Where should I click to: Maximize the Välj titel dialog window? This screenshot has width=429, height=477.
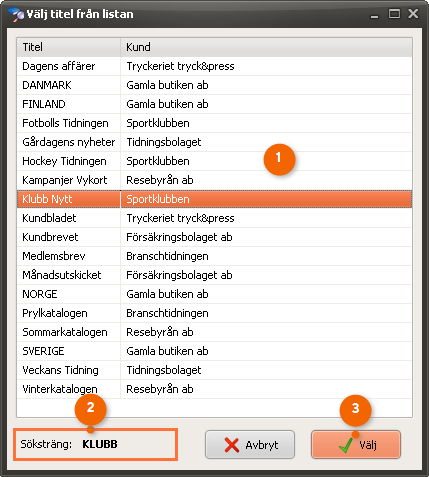coord(394,14)
